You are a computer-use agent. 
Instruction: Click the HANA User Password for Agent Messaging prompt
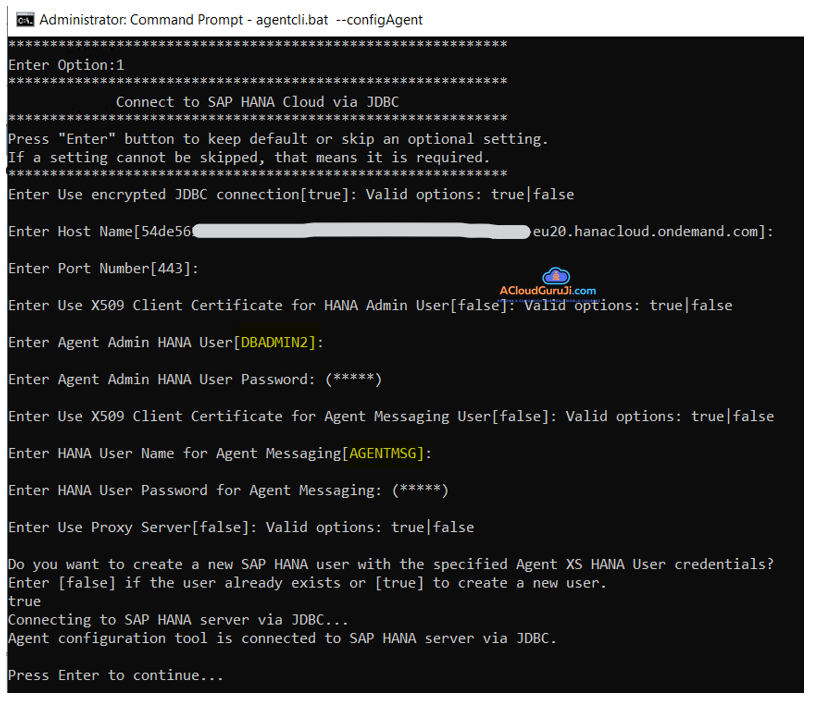click(228, 490)
